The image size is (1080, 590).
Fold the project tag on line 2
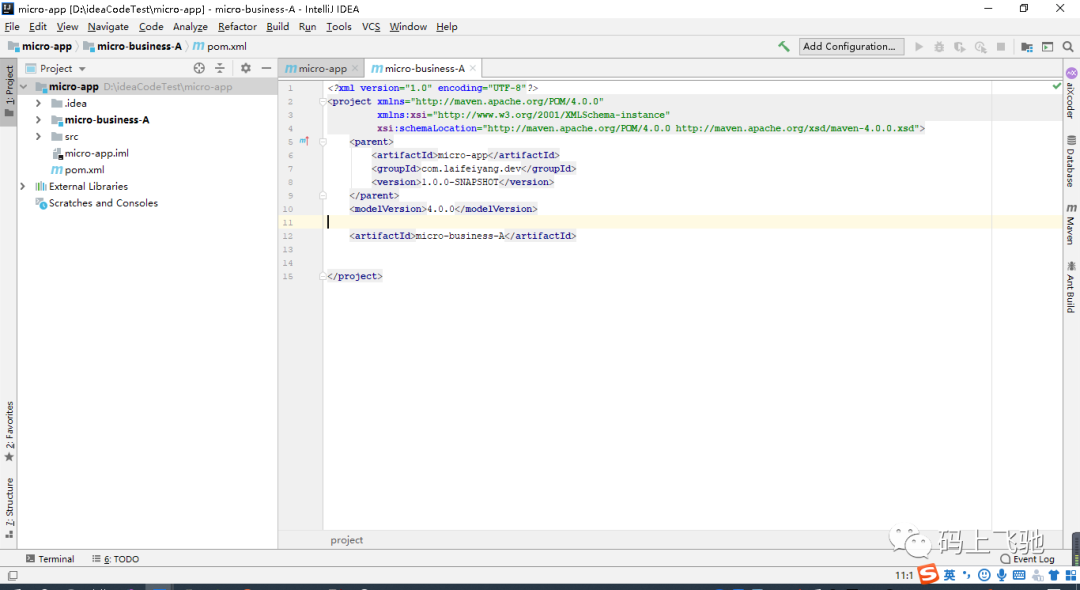point(322,101)
